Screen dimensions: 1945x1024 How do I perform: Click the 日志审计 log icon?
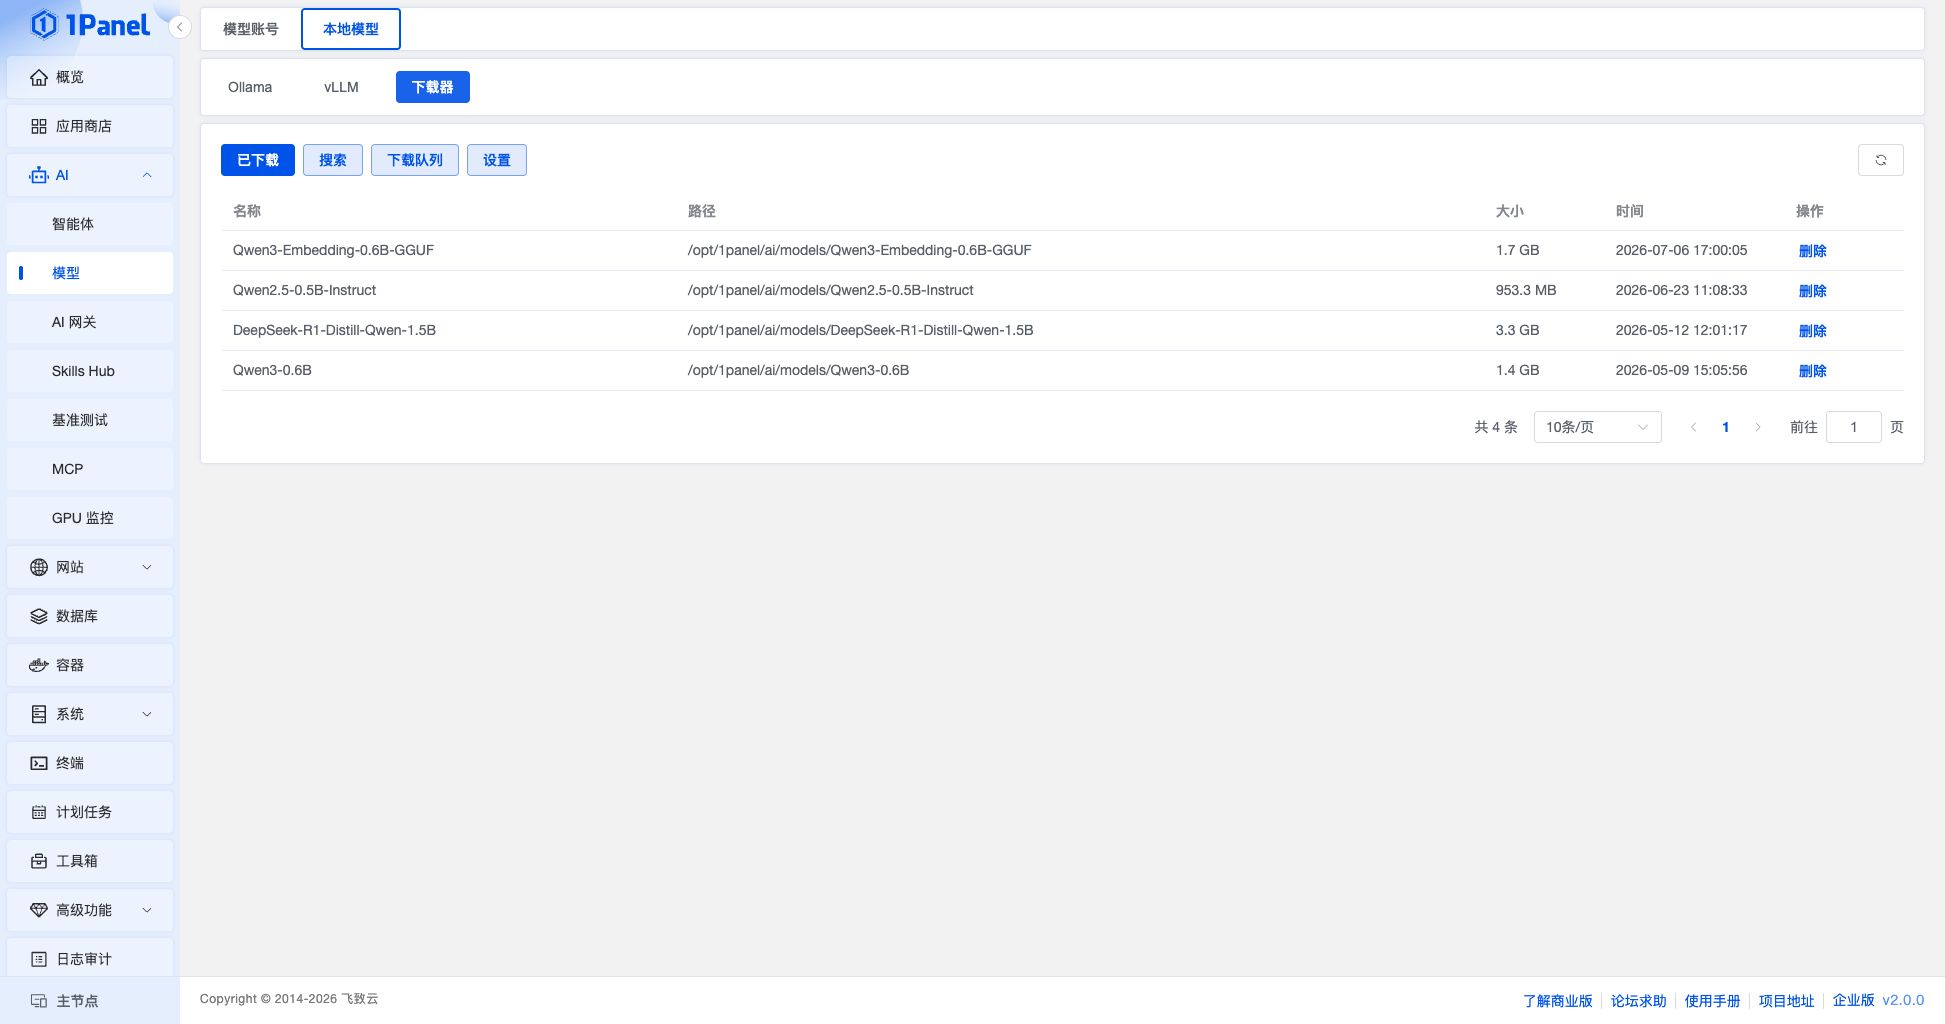[39, 959]
